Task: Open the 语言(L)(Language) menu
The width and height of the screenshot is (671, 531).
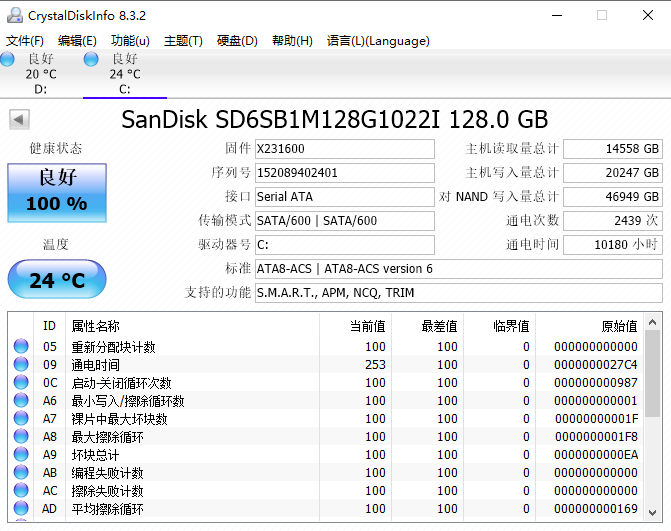Action: tap(378, 41)
